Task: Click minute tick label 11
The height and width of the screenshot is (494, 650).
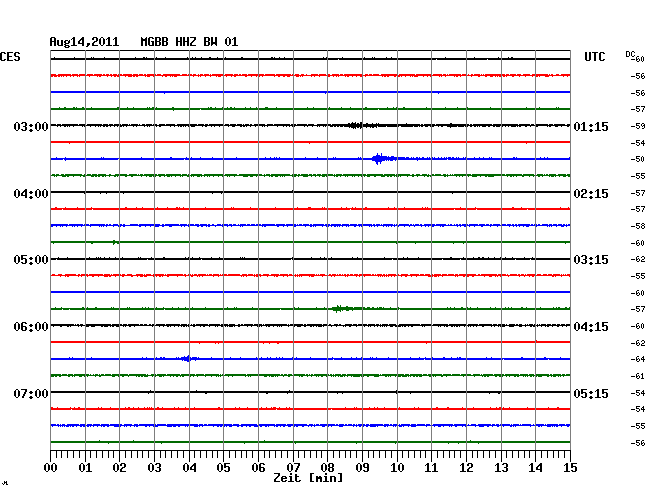Action: [432, 468]
